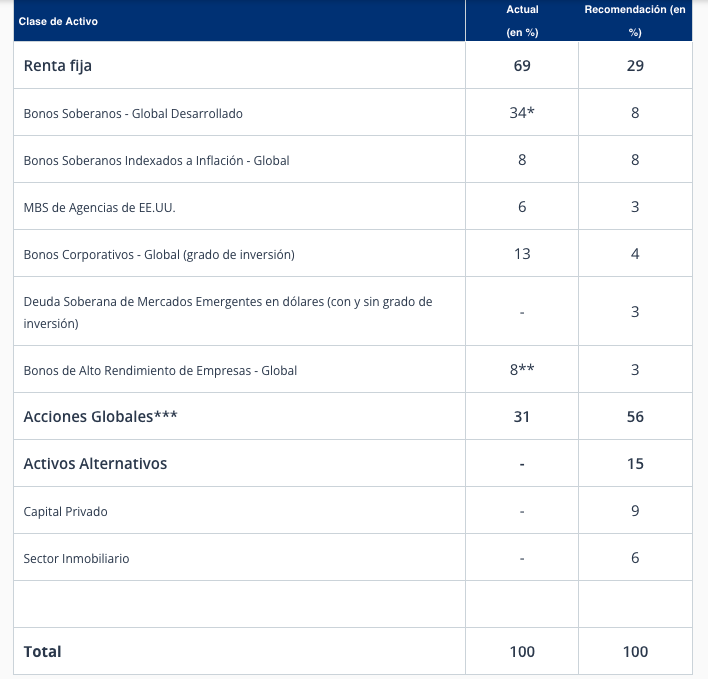
Task: Select the Capital Privado row label
Action: [x=65, y=512]
